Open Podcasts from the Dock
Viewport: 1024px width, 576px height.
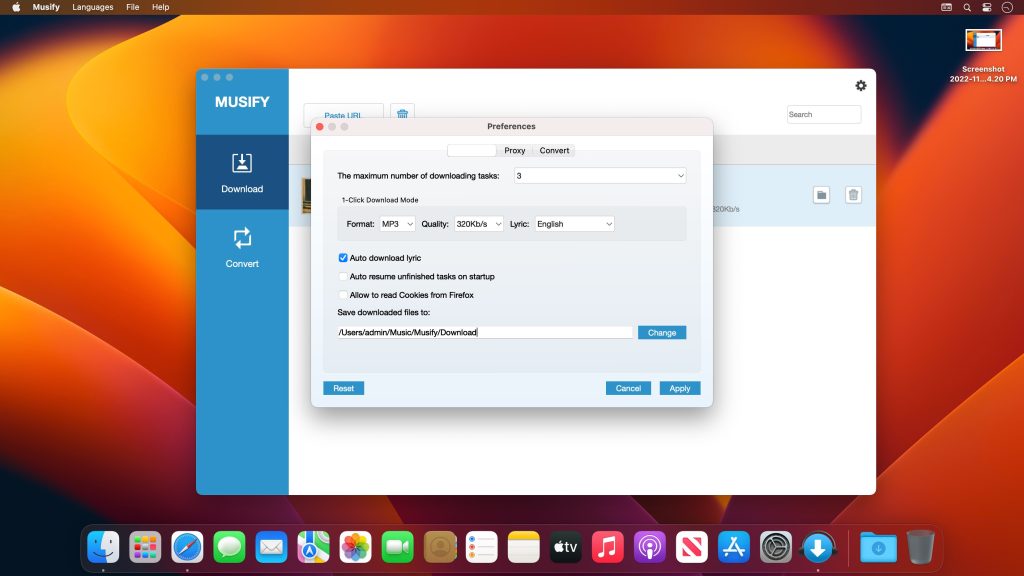pyautogui.click(x=651, y=546)
